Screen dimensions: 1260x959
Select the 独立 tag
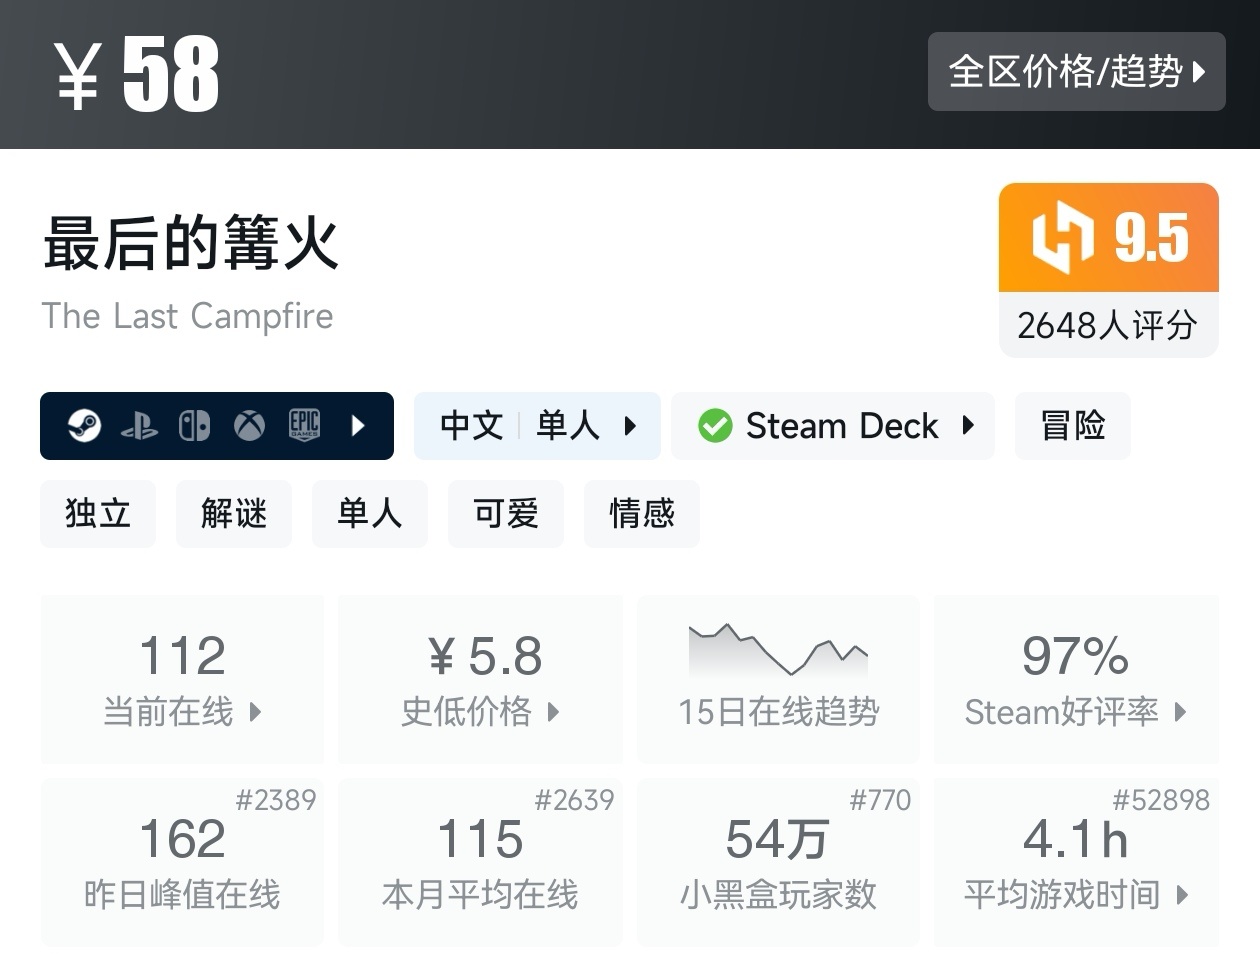(x=98, y=514)
